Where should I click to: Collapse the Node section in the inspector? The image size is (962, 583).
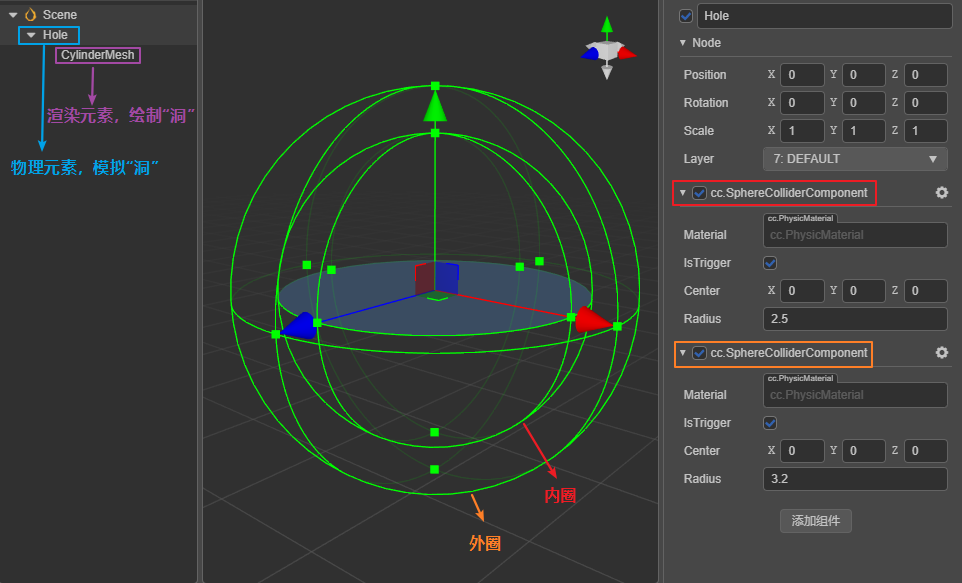[682, 43]
